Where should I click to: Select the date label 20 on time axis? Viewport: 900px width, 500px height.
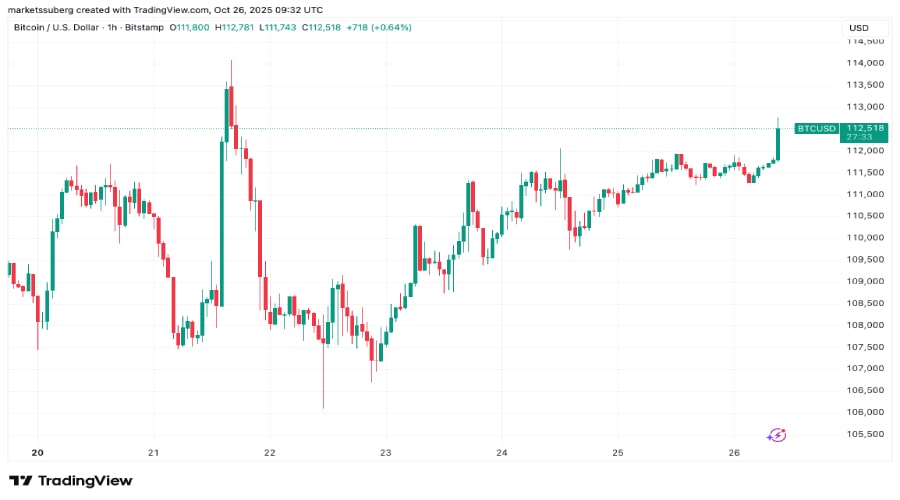(38, 453)
